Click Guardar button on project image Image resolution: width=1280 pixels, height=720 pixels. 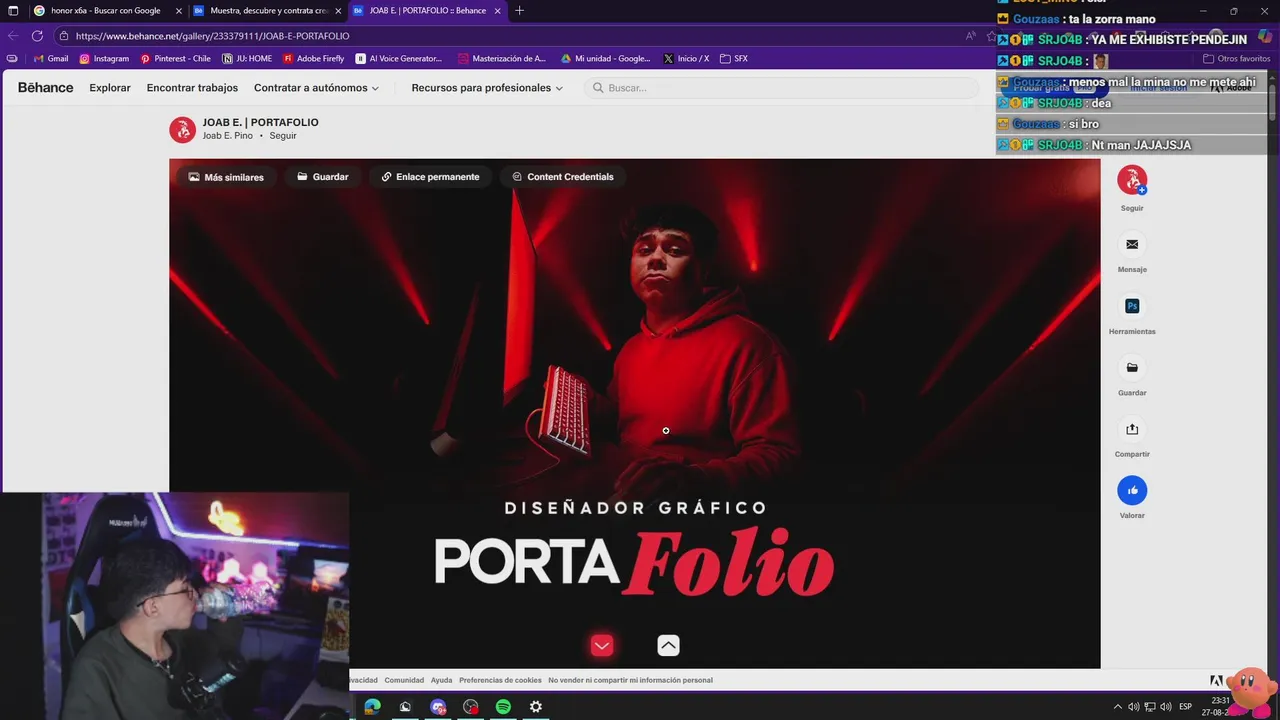tap(322, 177)
